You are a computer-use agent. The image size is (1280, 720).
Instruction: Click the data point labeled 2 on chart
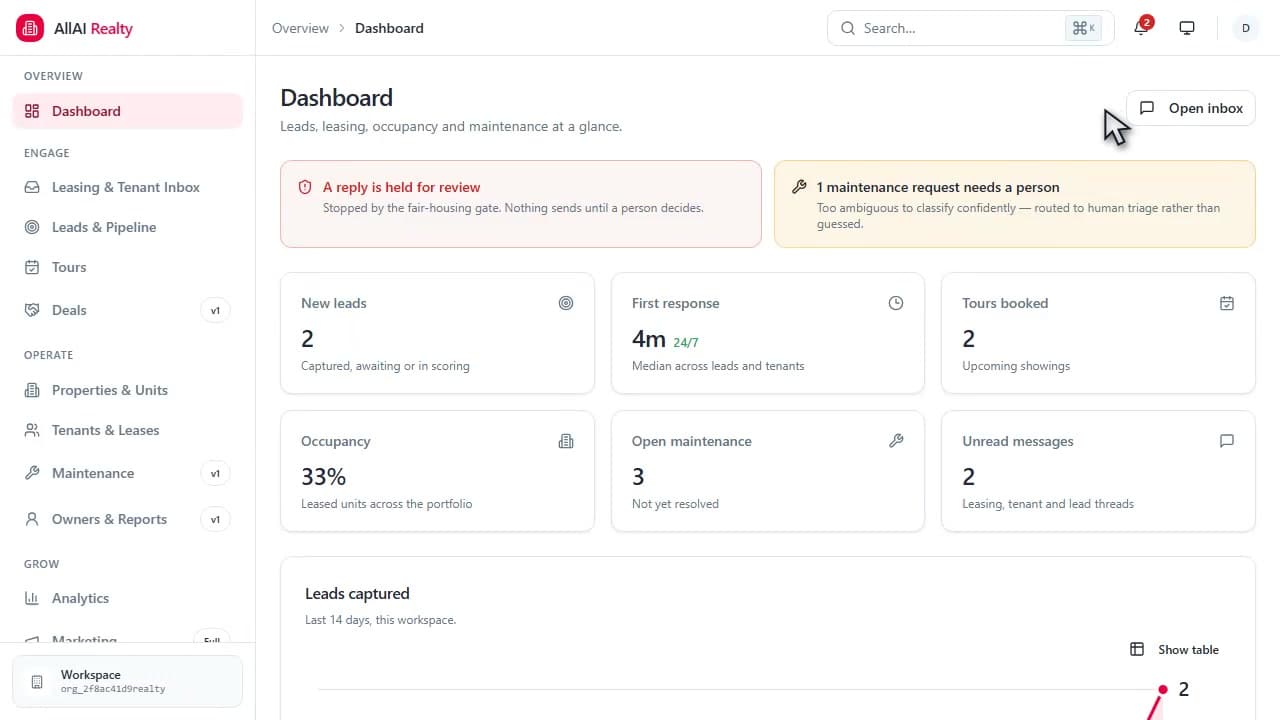click(x=1163, y=689)
